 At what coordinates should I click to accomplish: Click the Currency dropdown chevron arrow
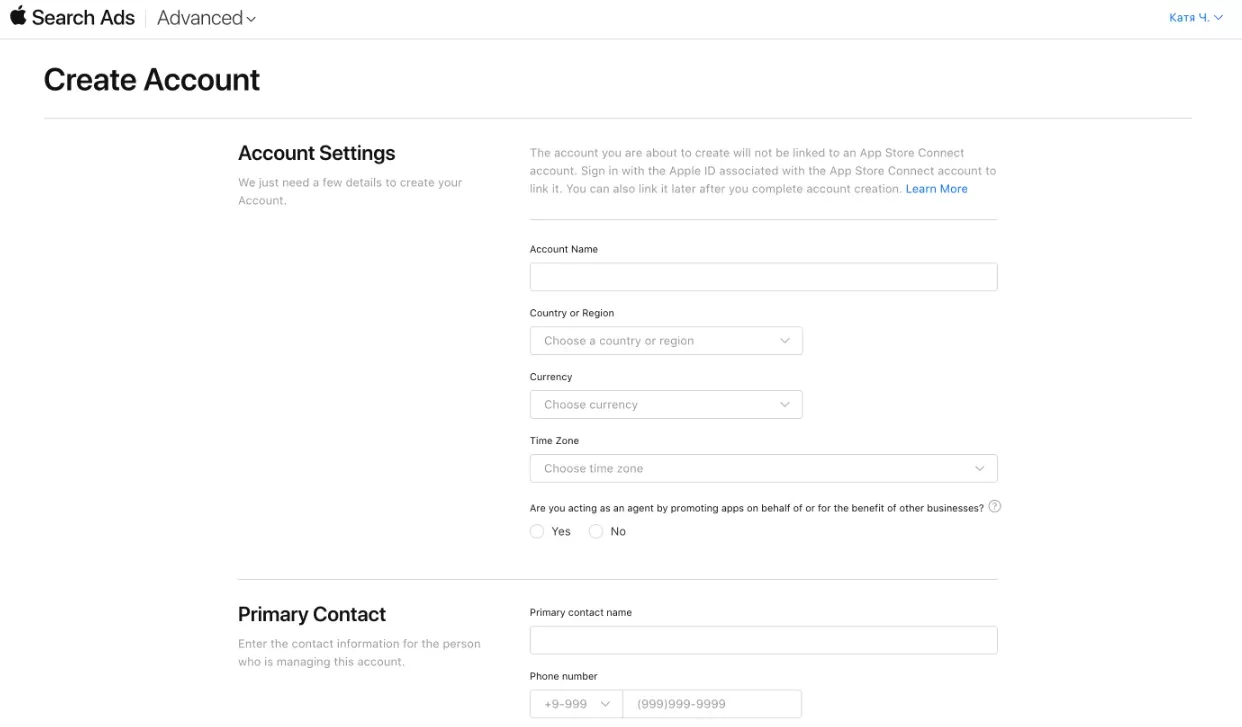click(x=785, y=405)
